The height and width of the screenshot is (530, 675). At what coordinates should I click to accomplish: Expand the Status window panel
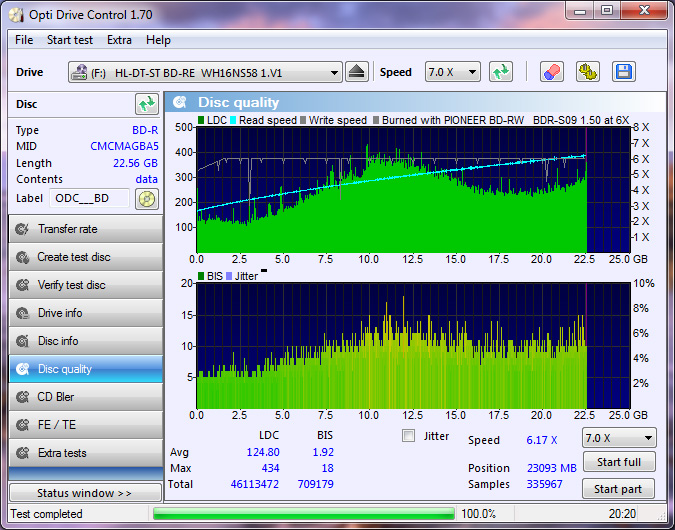click(84, 493)
